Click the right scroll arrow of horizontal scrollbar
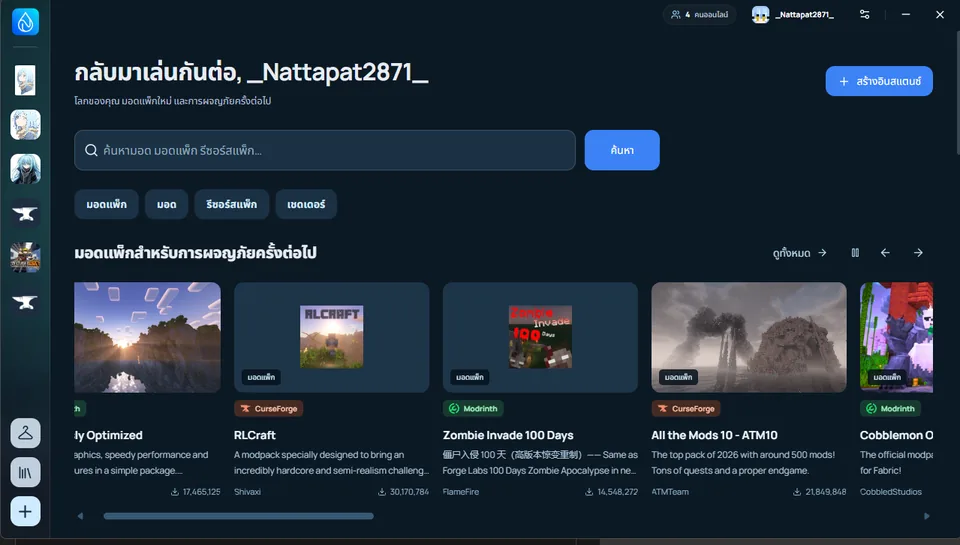The width and height of the screenshot is (960, 545). click(927, 516)
